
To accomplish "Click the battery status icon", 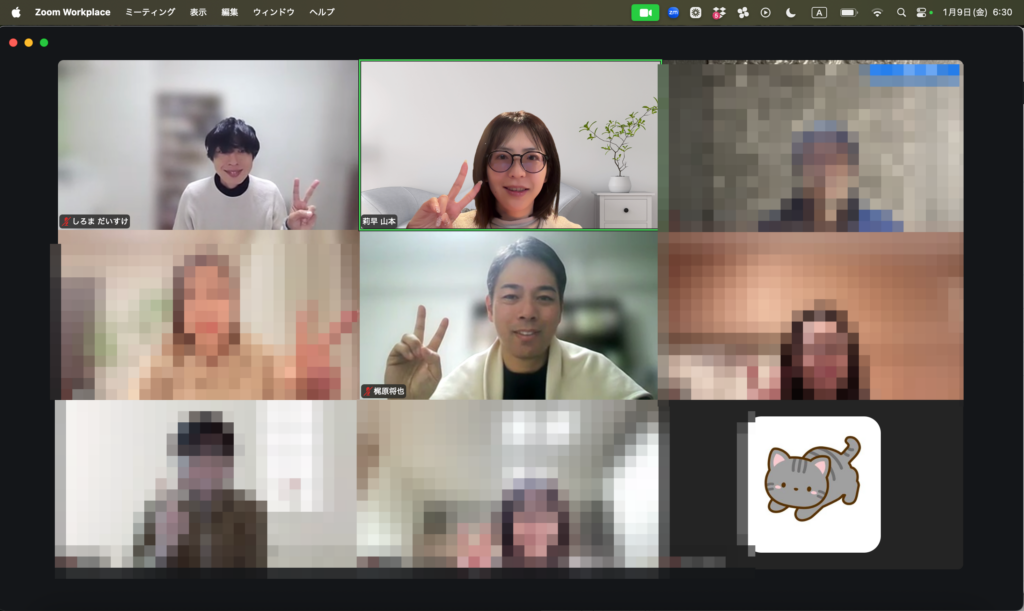I will (x=848, y=12).
